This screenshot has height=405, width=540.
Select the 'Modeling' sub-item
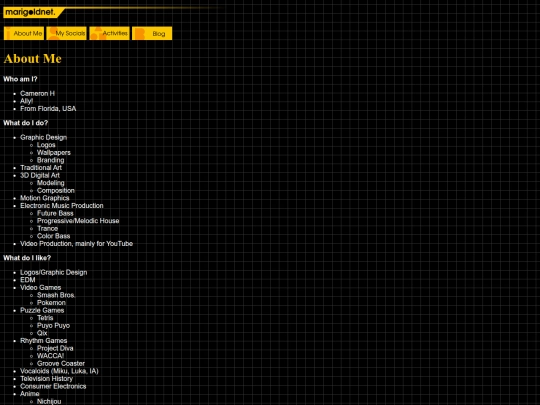tap(51, 183)
